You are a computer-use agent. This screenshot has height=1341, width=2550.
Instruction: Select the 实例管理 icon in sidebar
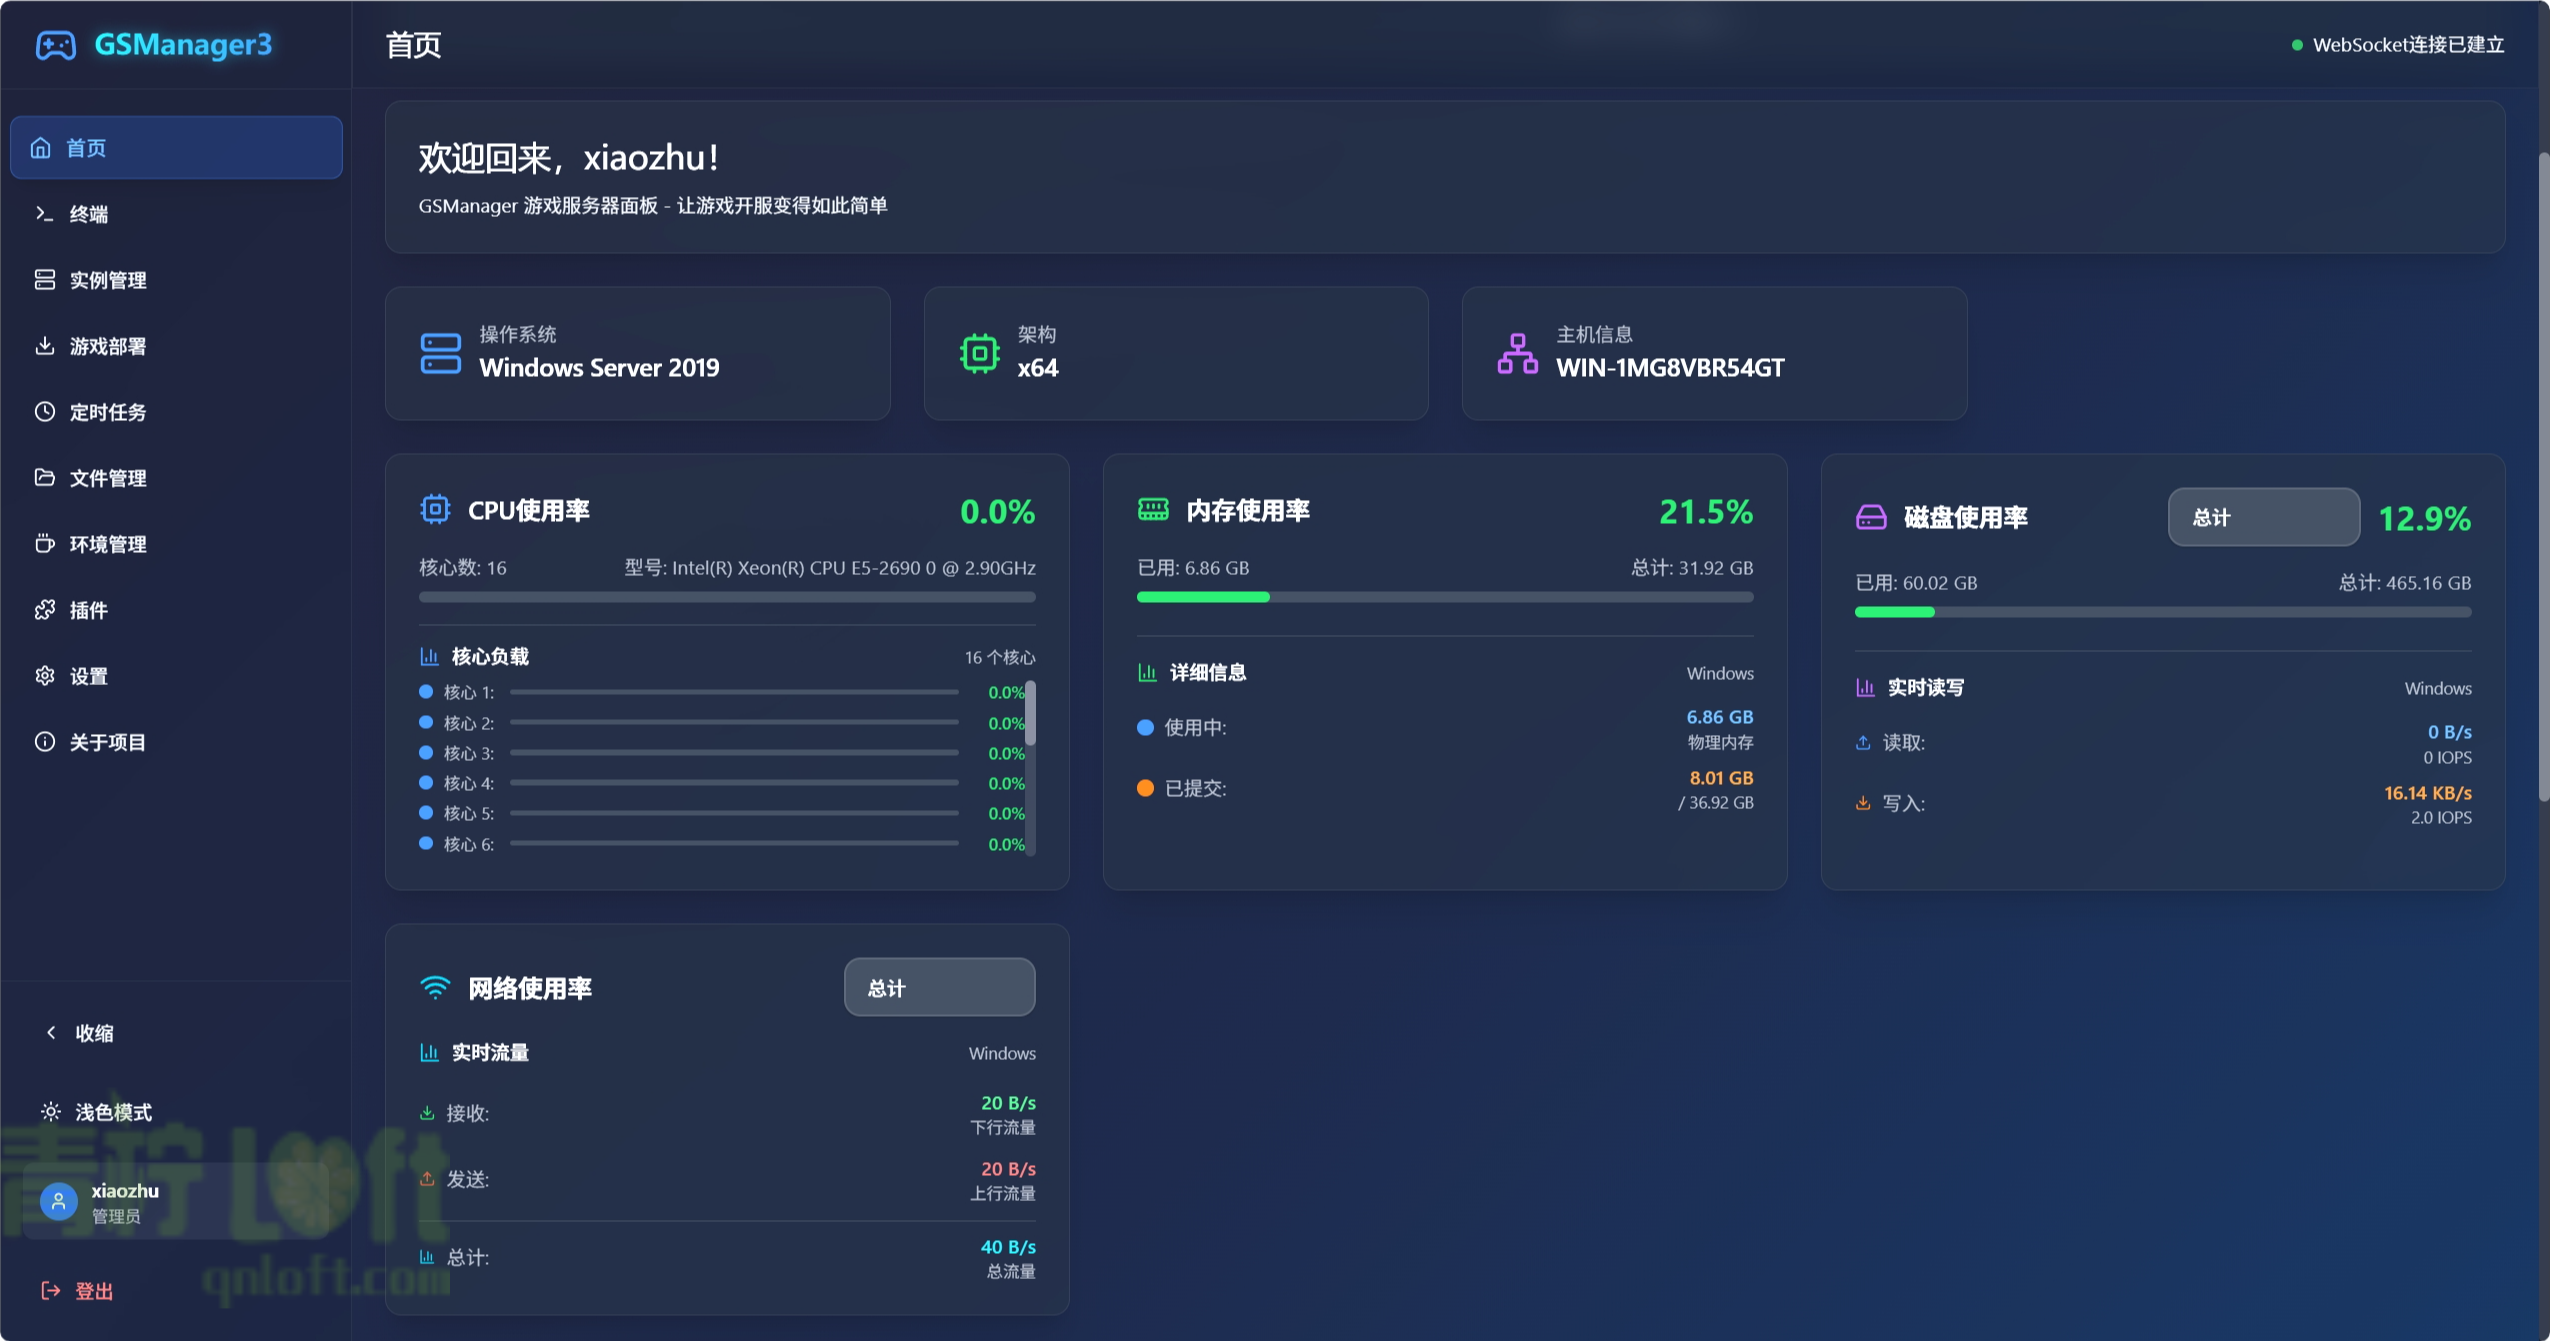(x=45, y=280)
